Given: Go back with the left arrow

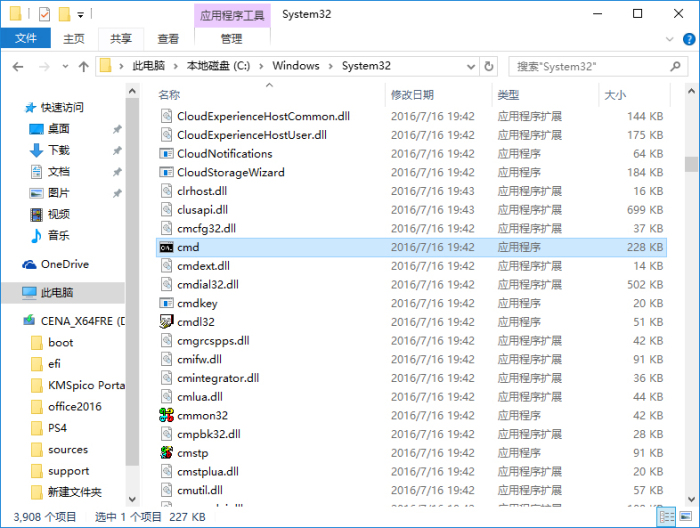Looking at the screenshot, I should tap(18, 67).
